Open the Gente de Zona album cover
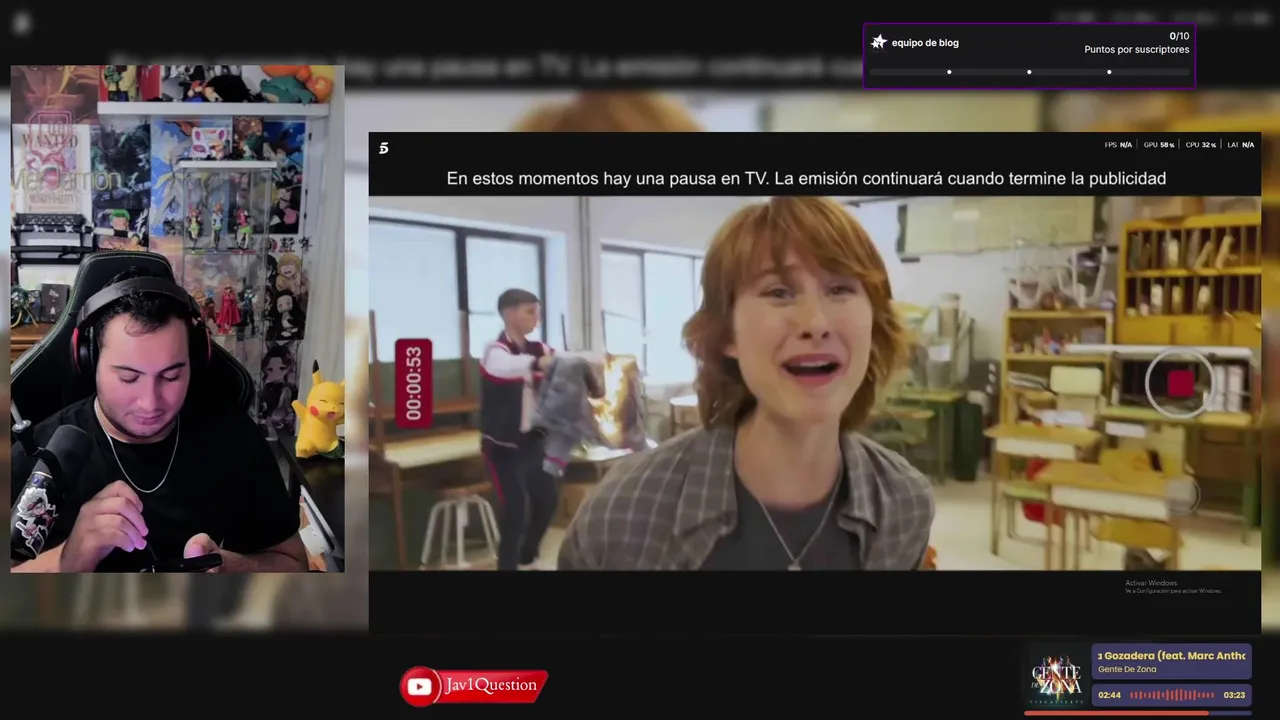 pos(1056,676)
